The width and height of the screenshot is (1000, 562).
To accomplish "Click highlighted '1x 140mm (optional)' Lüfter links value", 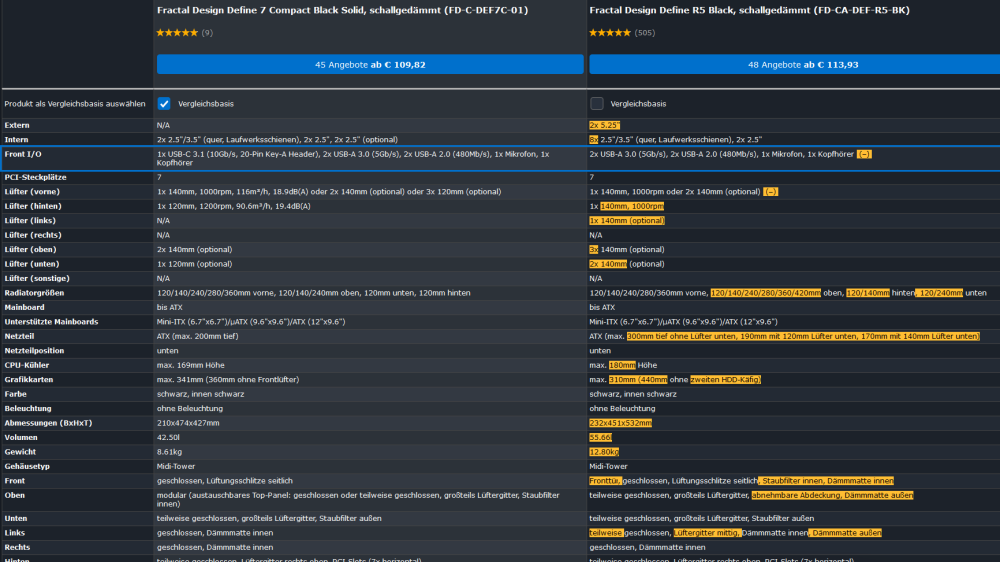I will (x=627, y=220).
